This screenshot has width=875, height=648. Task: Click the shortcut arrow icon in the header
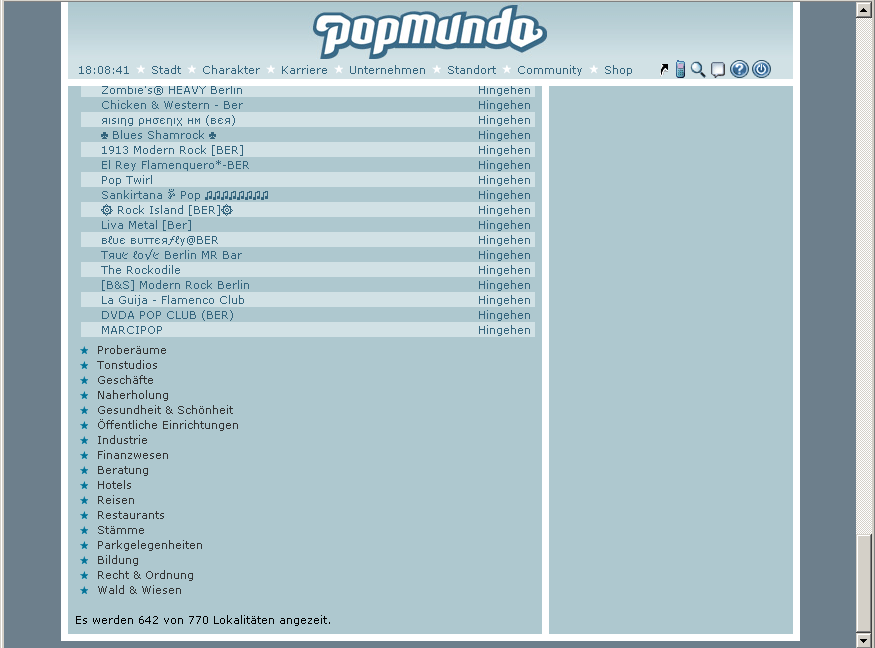[x=664, y=70]
